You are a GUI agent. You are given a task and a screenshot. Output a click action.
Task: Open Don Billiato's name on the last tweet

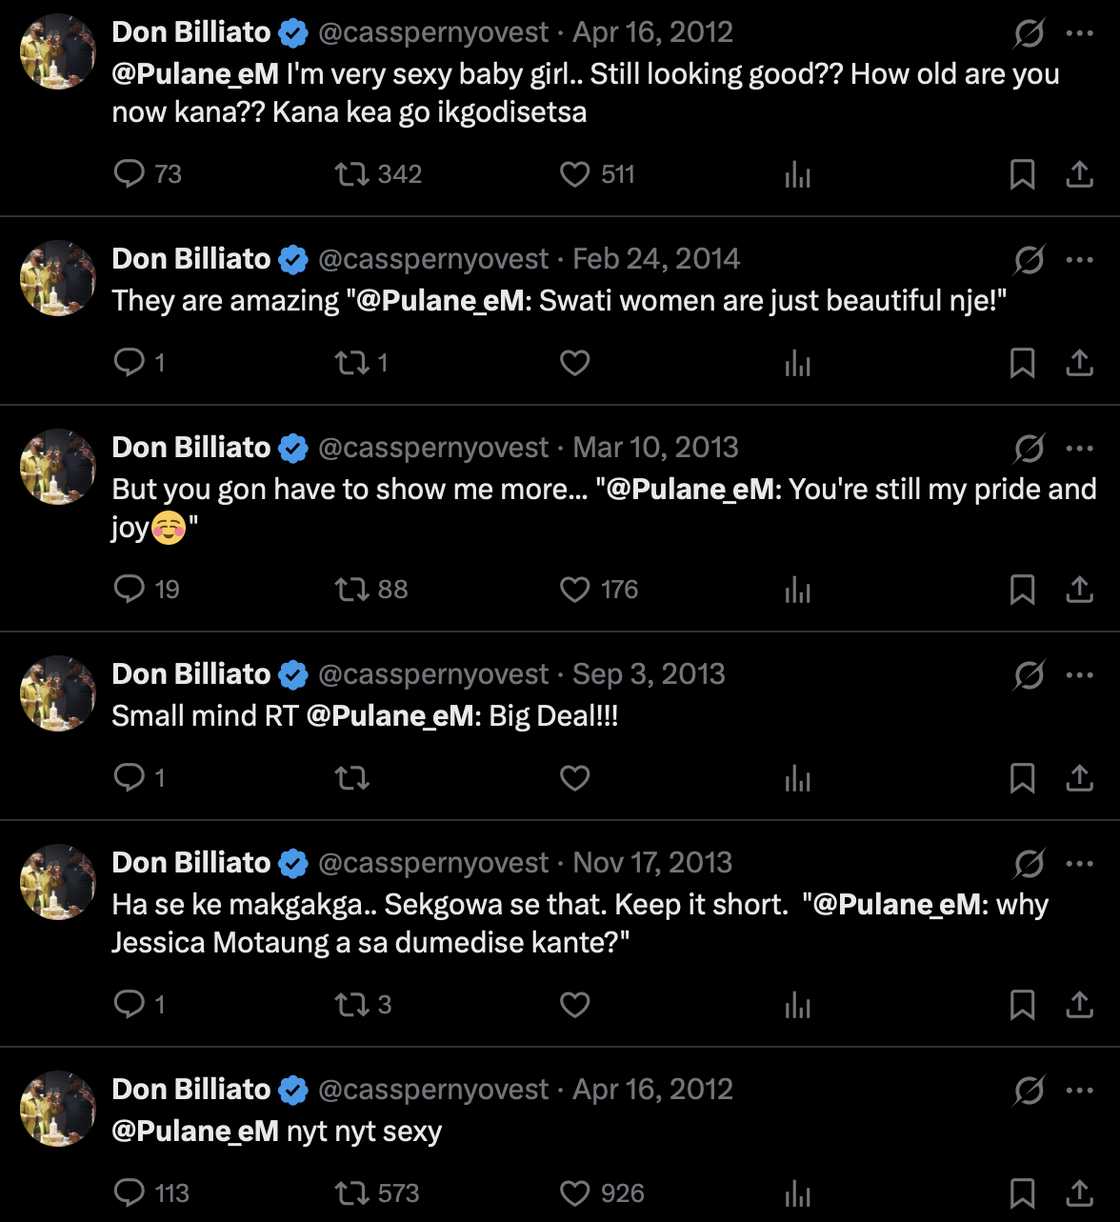tap(191, 1089)
